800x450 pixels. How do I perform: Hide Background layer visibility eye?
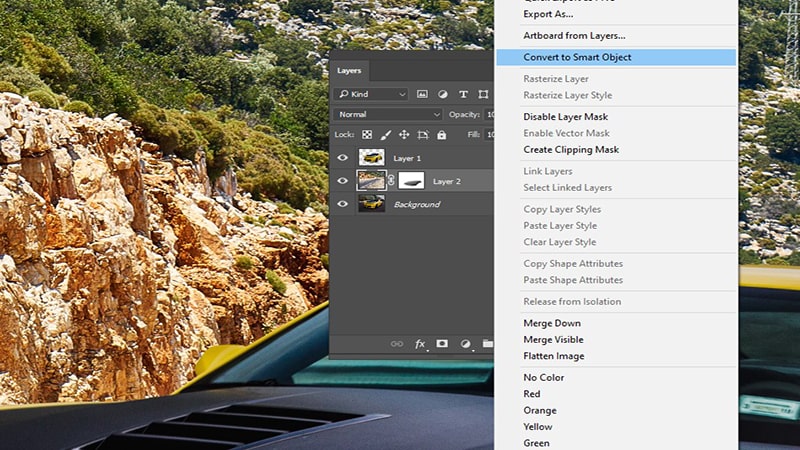click(x=342, y=204)
